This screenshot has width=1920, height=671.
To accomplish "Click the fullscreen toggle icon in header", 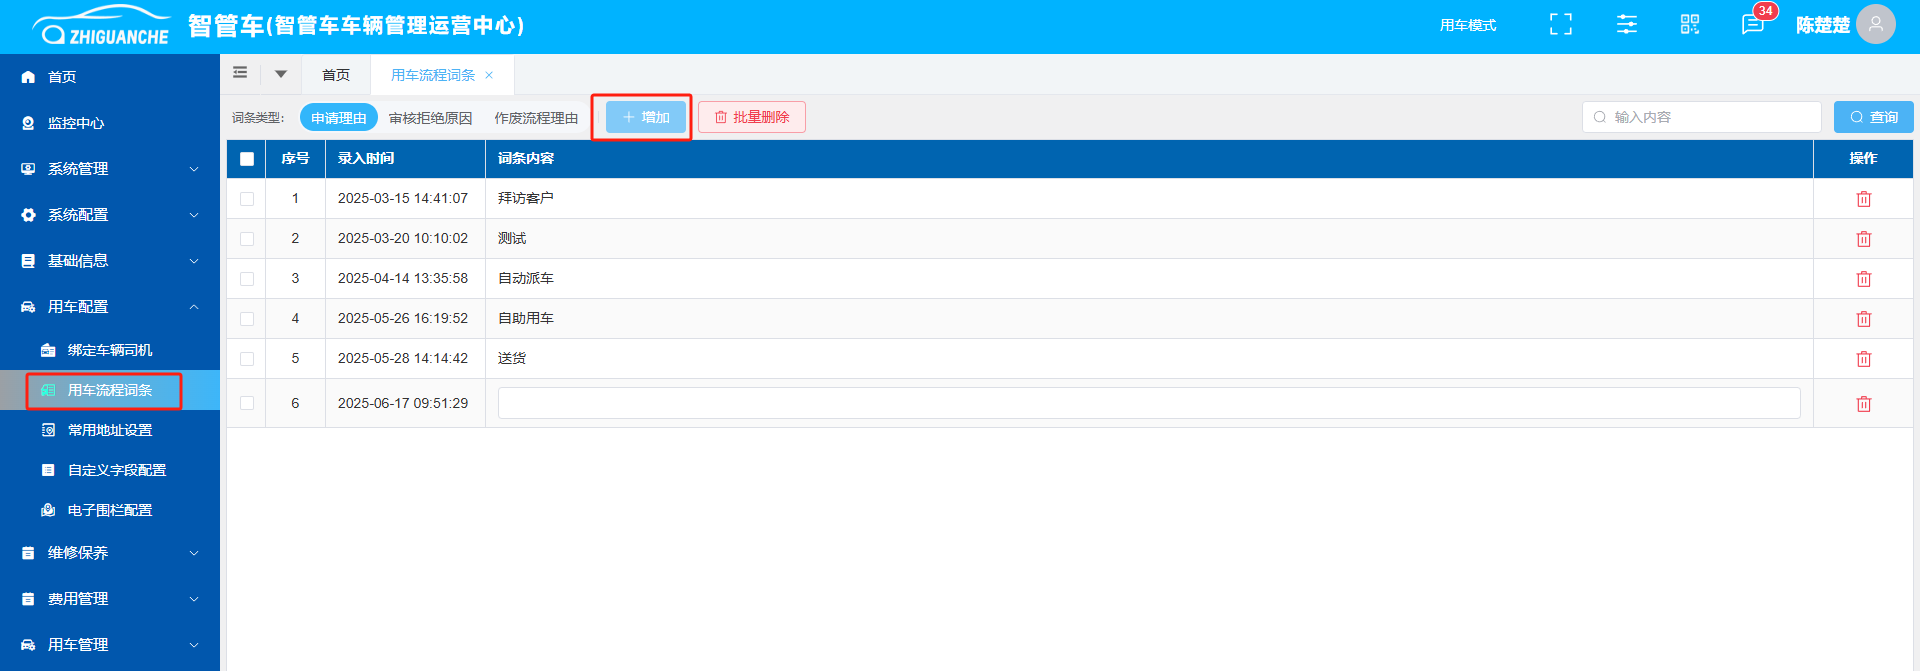I will click(x=1560, y=25).
